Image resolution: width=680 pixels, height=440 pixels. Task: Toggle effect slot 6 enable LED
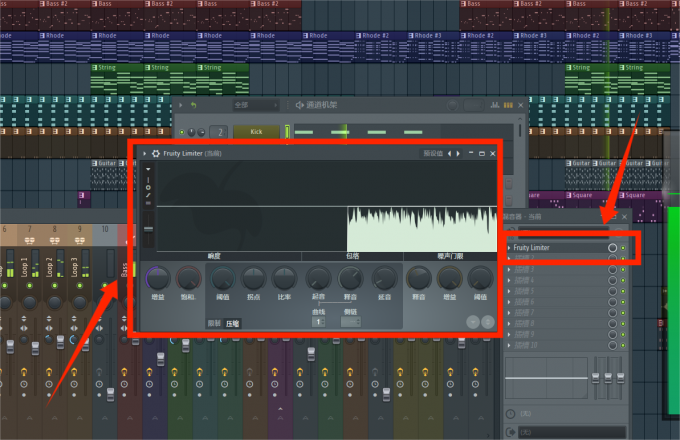pos(623,302)
